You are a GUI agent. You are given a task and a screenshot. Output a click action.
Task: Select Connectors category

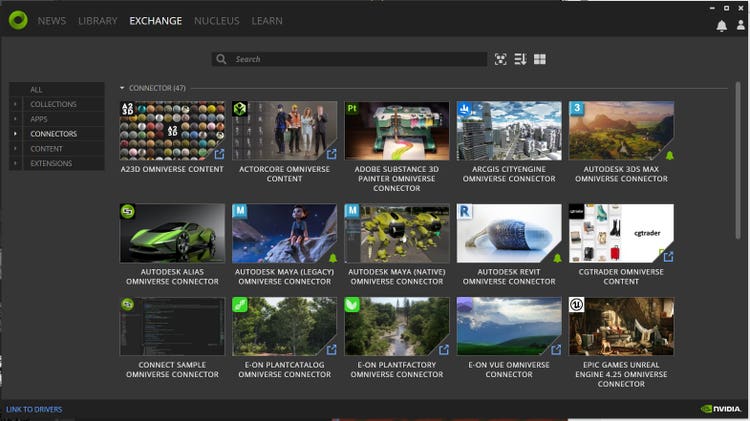pyautogui.click(x=54, y=134)
